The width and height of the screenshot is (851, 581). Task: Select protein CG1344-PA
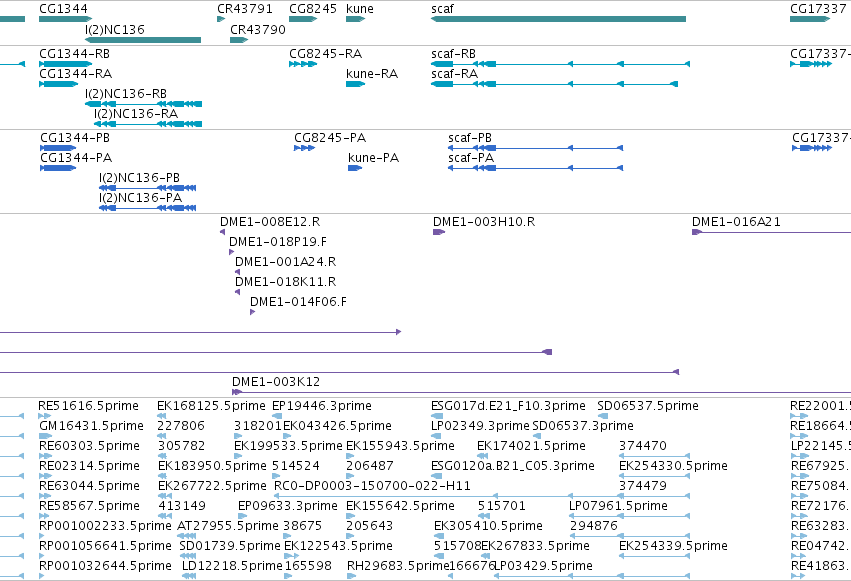pos(58,168)
